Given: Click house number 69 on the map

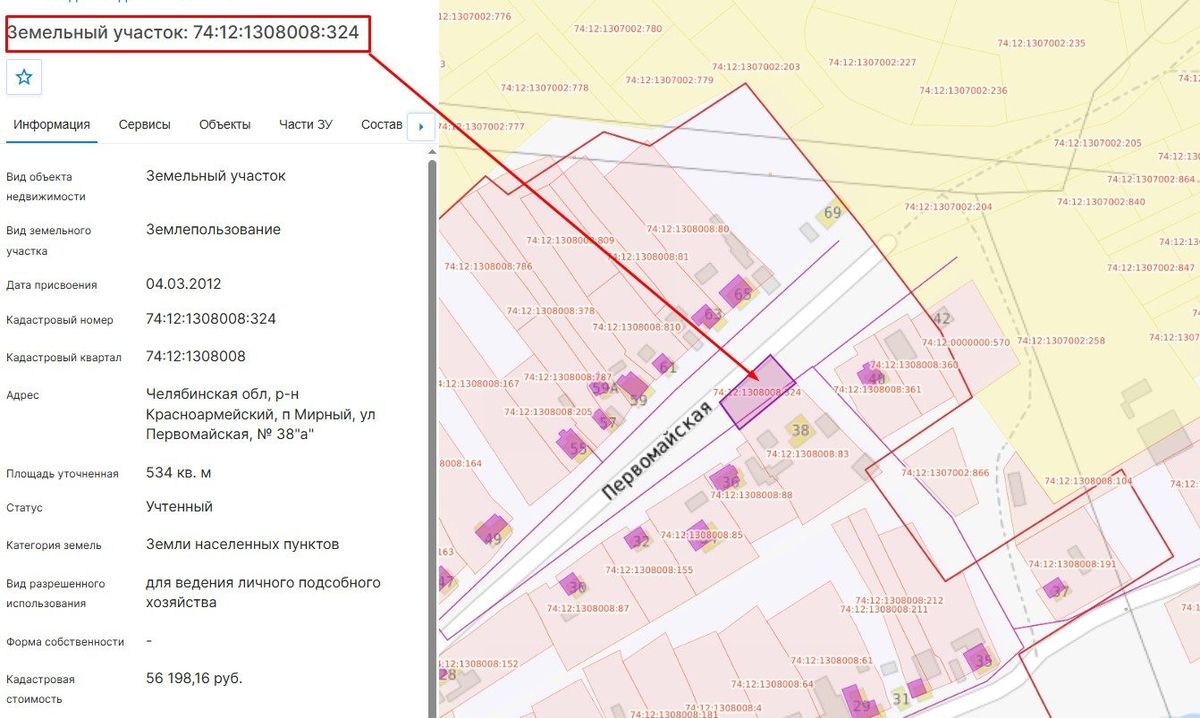Looking at the screenshot, I should pos(833,213).
